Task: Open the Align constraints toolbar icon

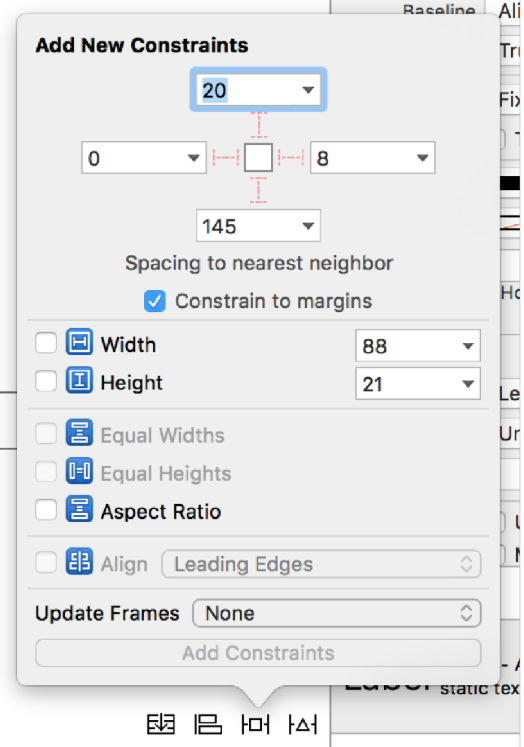Action: [208, 725]
